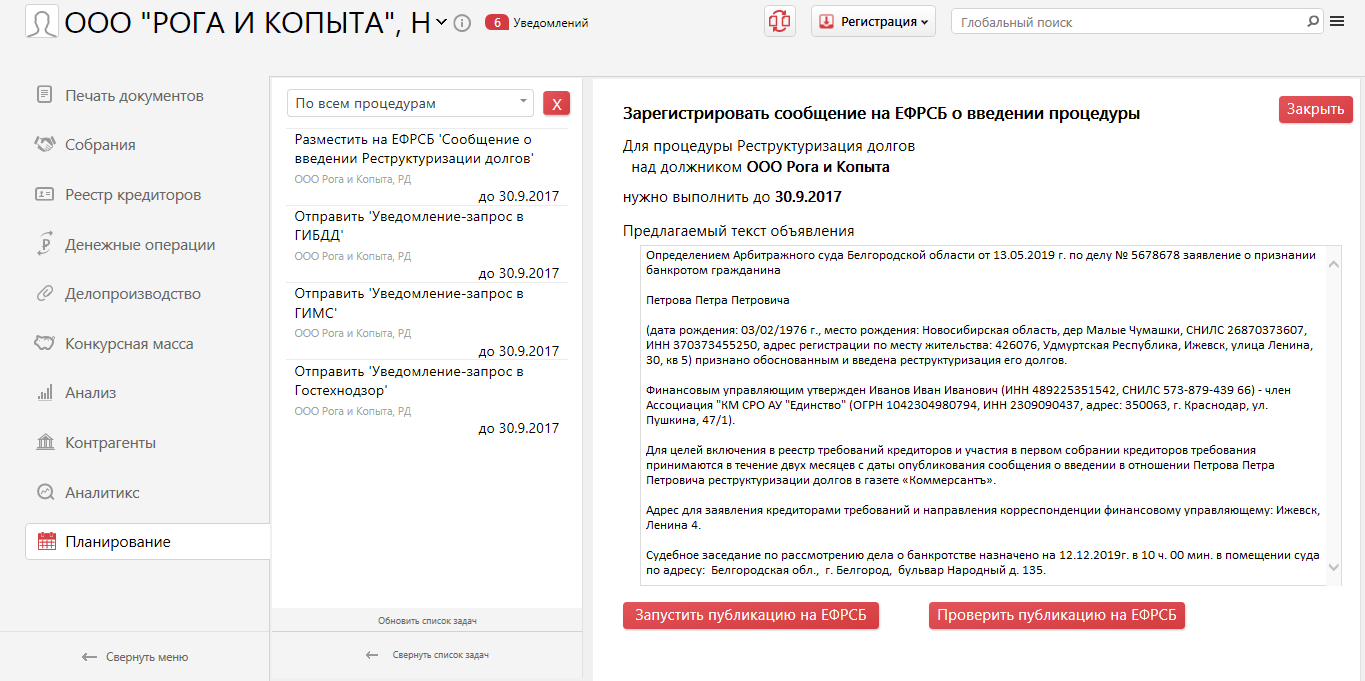Expand the company name chevron
The height and width of the screenshot is (681, 1365).
point(442,23)
